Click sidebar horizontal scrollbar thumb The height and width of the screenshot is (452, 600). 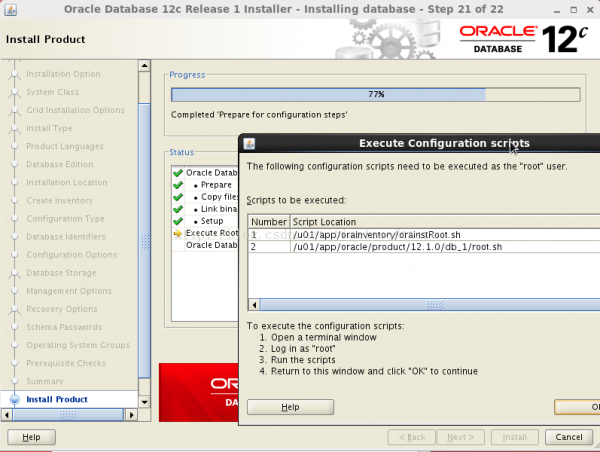[68, 415]
